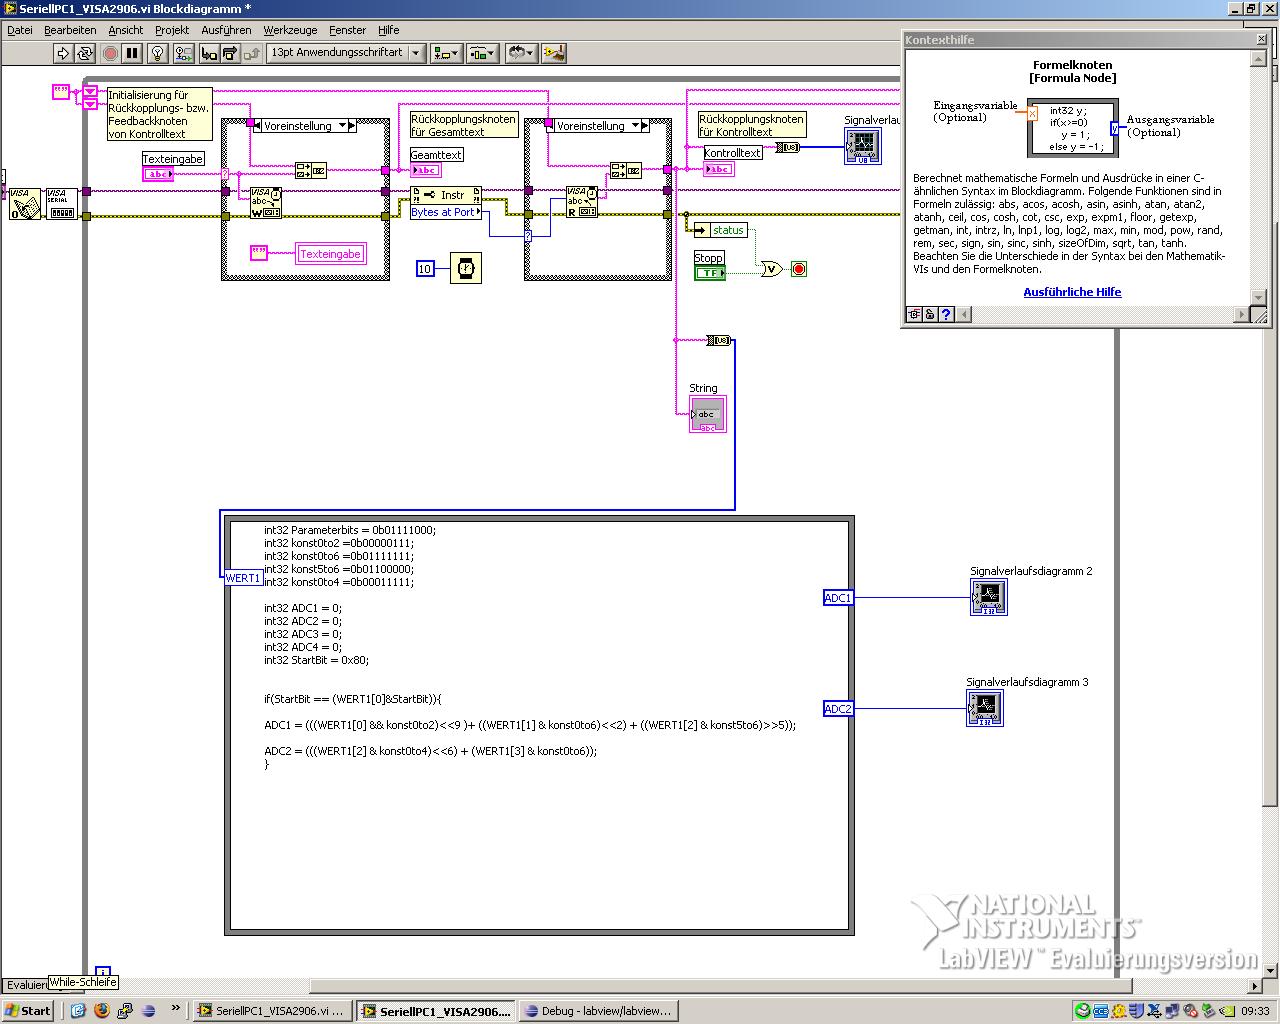Click the Windows Start button
This screenshot has height=1024, width=1280.
pyautogui.click(x=28, y=1011)
